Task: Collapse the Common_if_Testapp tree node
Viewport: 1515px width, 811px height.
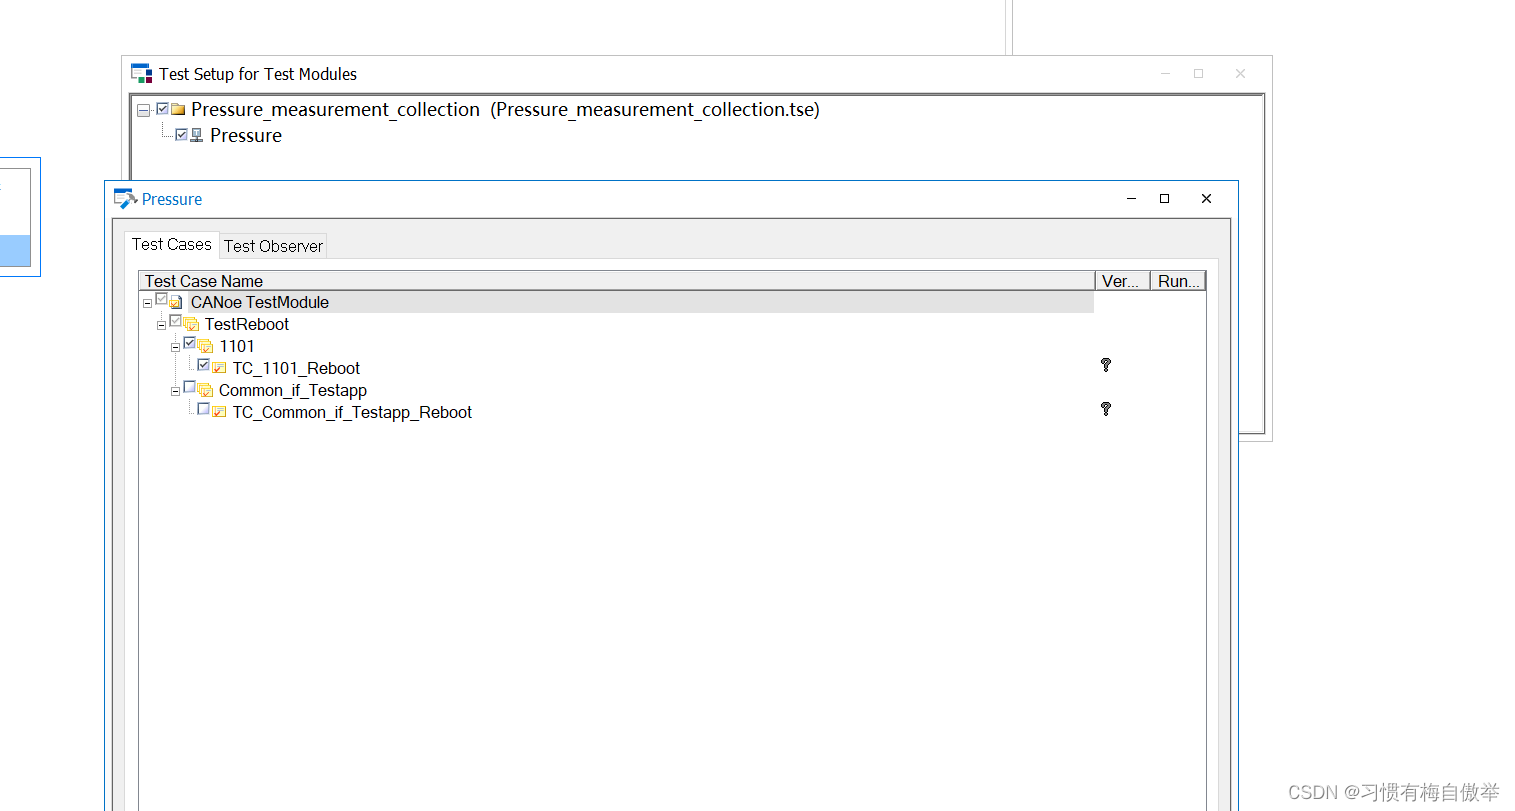Action: [x=175, y=391]
